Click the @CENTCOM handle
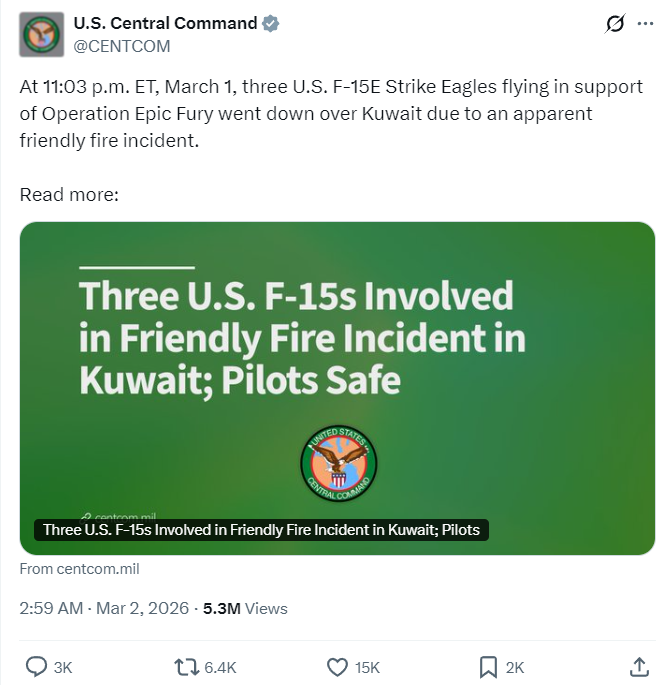The width and height of the screenshot is (668, 685). click(122, 46)
